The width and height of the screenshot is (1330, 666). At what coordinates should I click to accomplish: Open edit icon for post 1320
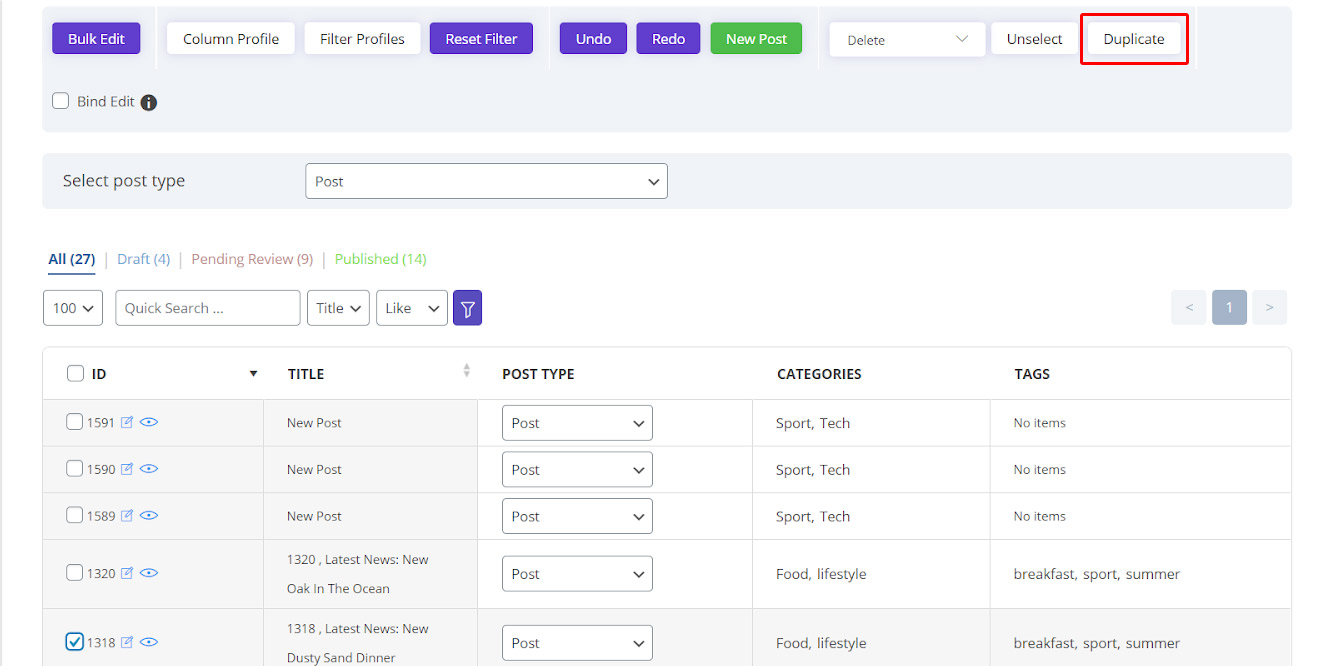[x=127, y=573]
